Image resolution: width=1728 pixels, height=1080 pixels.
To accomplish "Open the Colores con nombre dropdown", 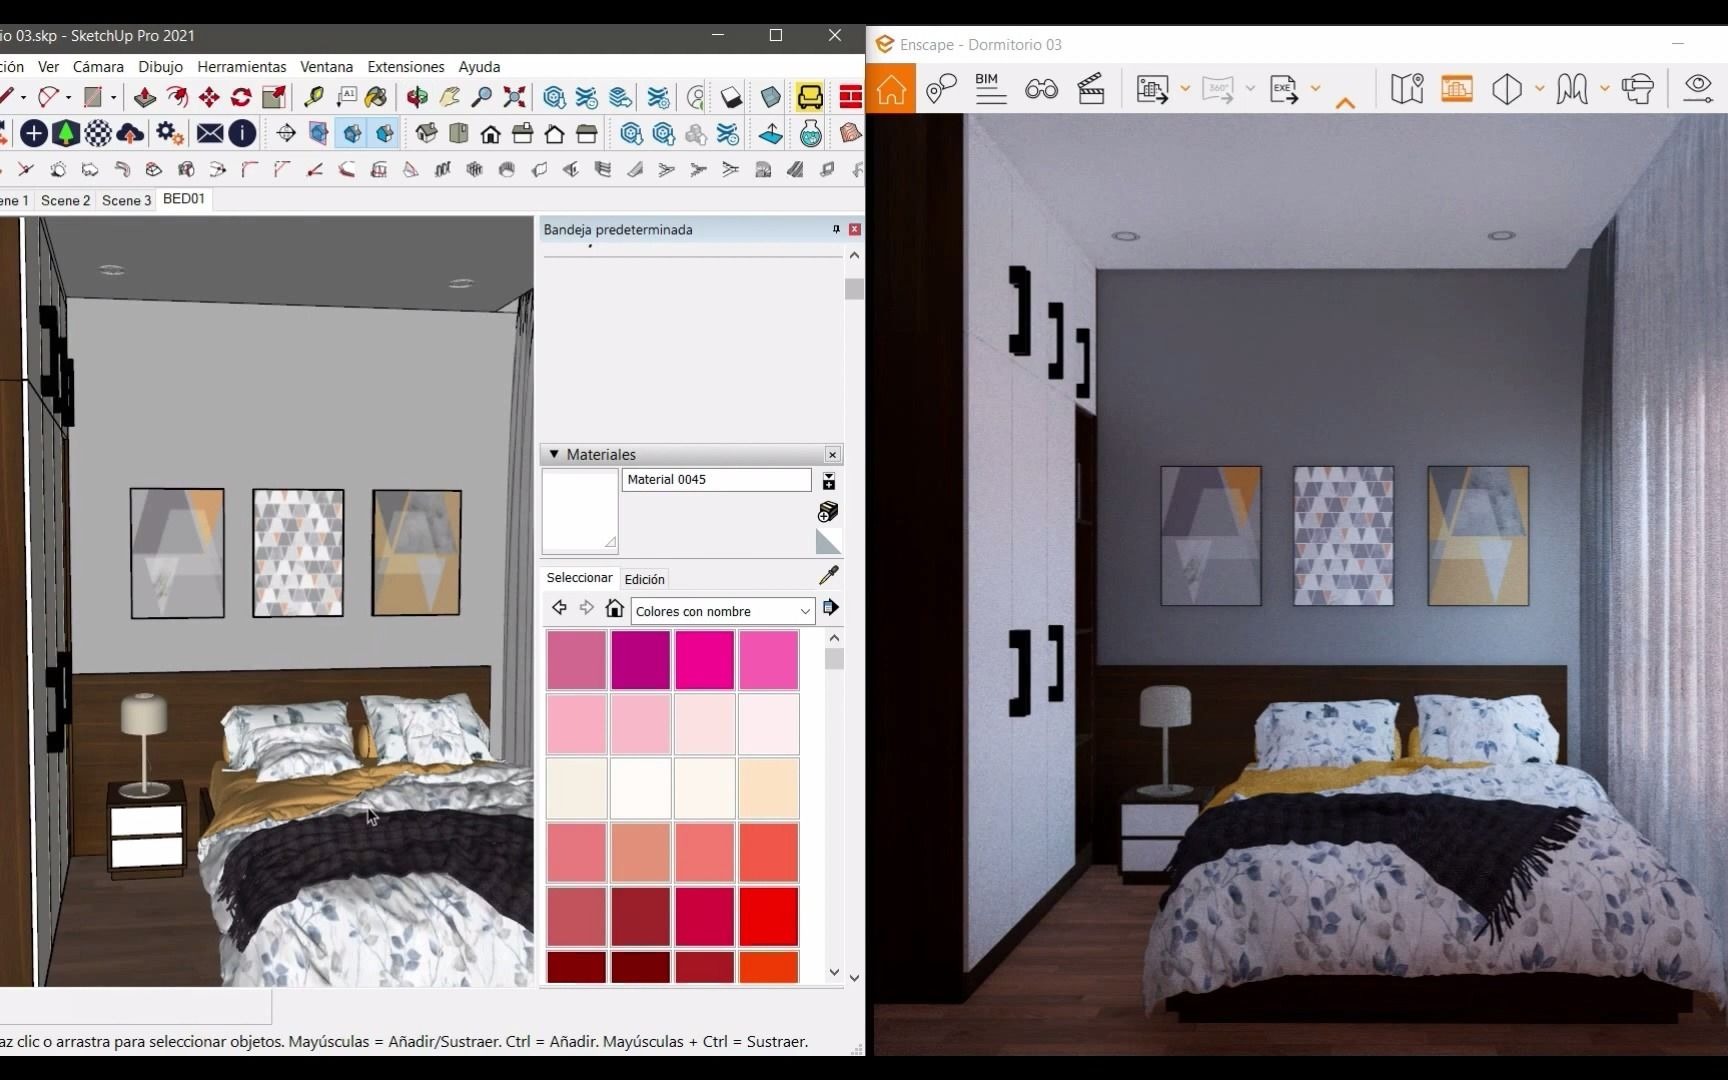I will [x=722, y=611].
